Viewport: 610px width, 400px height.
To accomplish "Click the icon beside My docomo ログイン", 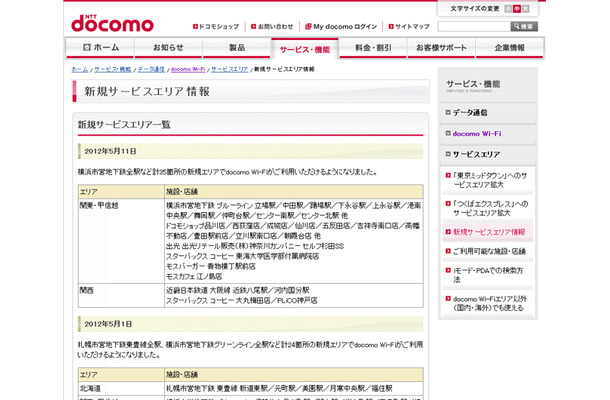I will click(x=308, y=26).
